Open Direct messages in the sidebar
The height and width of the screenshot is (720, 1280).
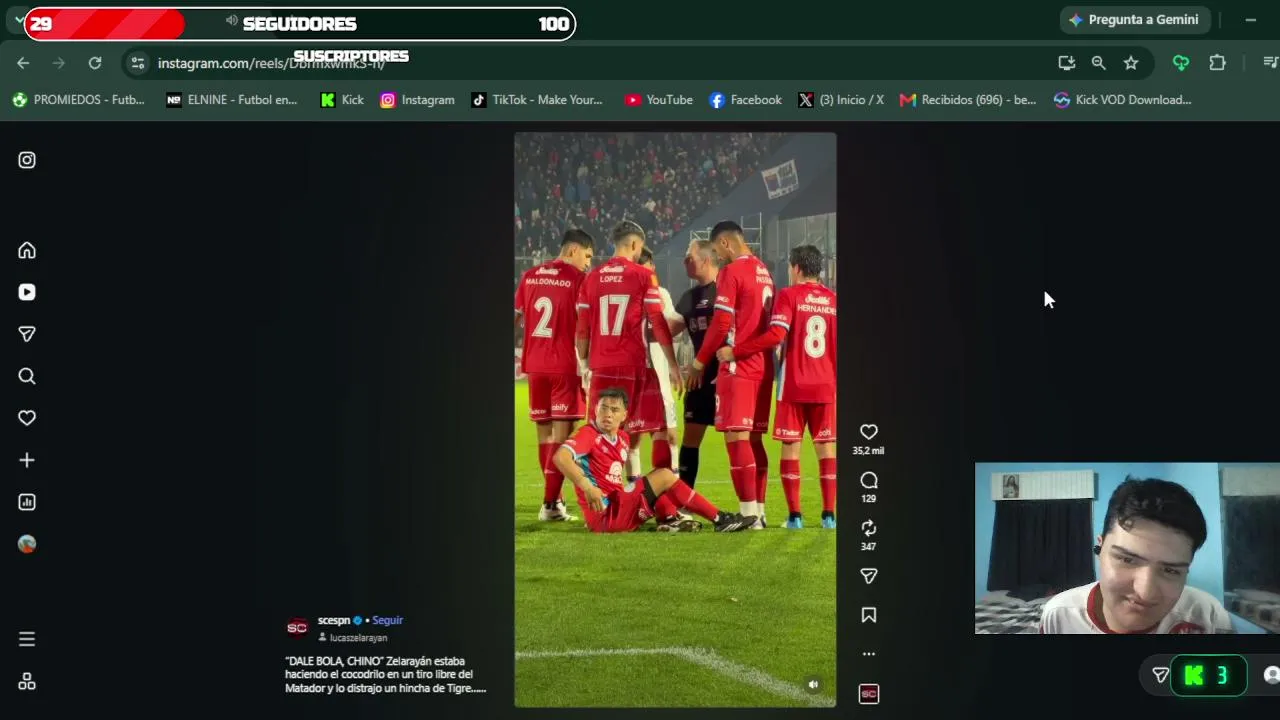point(27,334)
